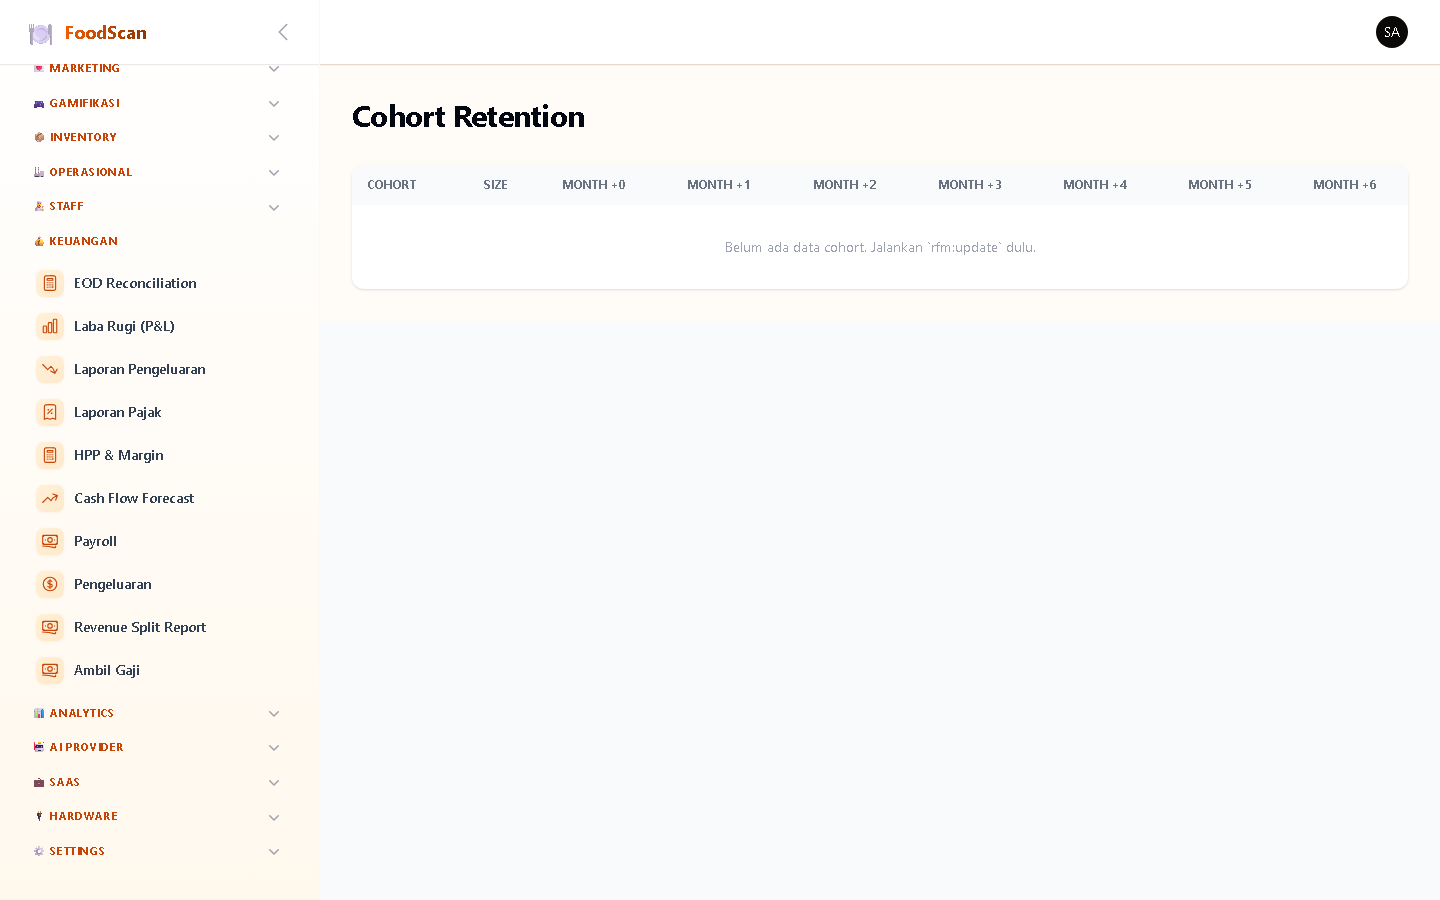The image size is (1440, 900).
Task: Click the MONTH +1 column header
Action: pyautogui.click(x=719, y=185)
